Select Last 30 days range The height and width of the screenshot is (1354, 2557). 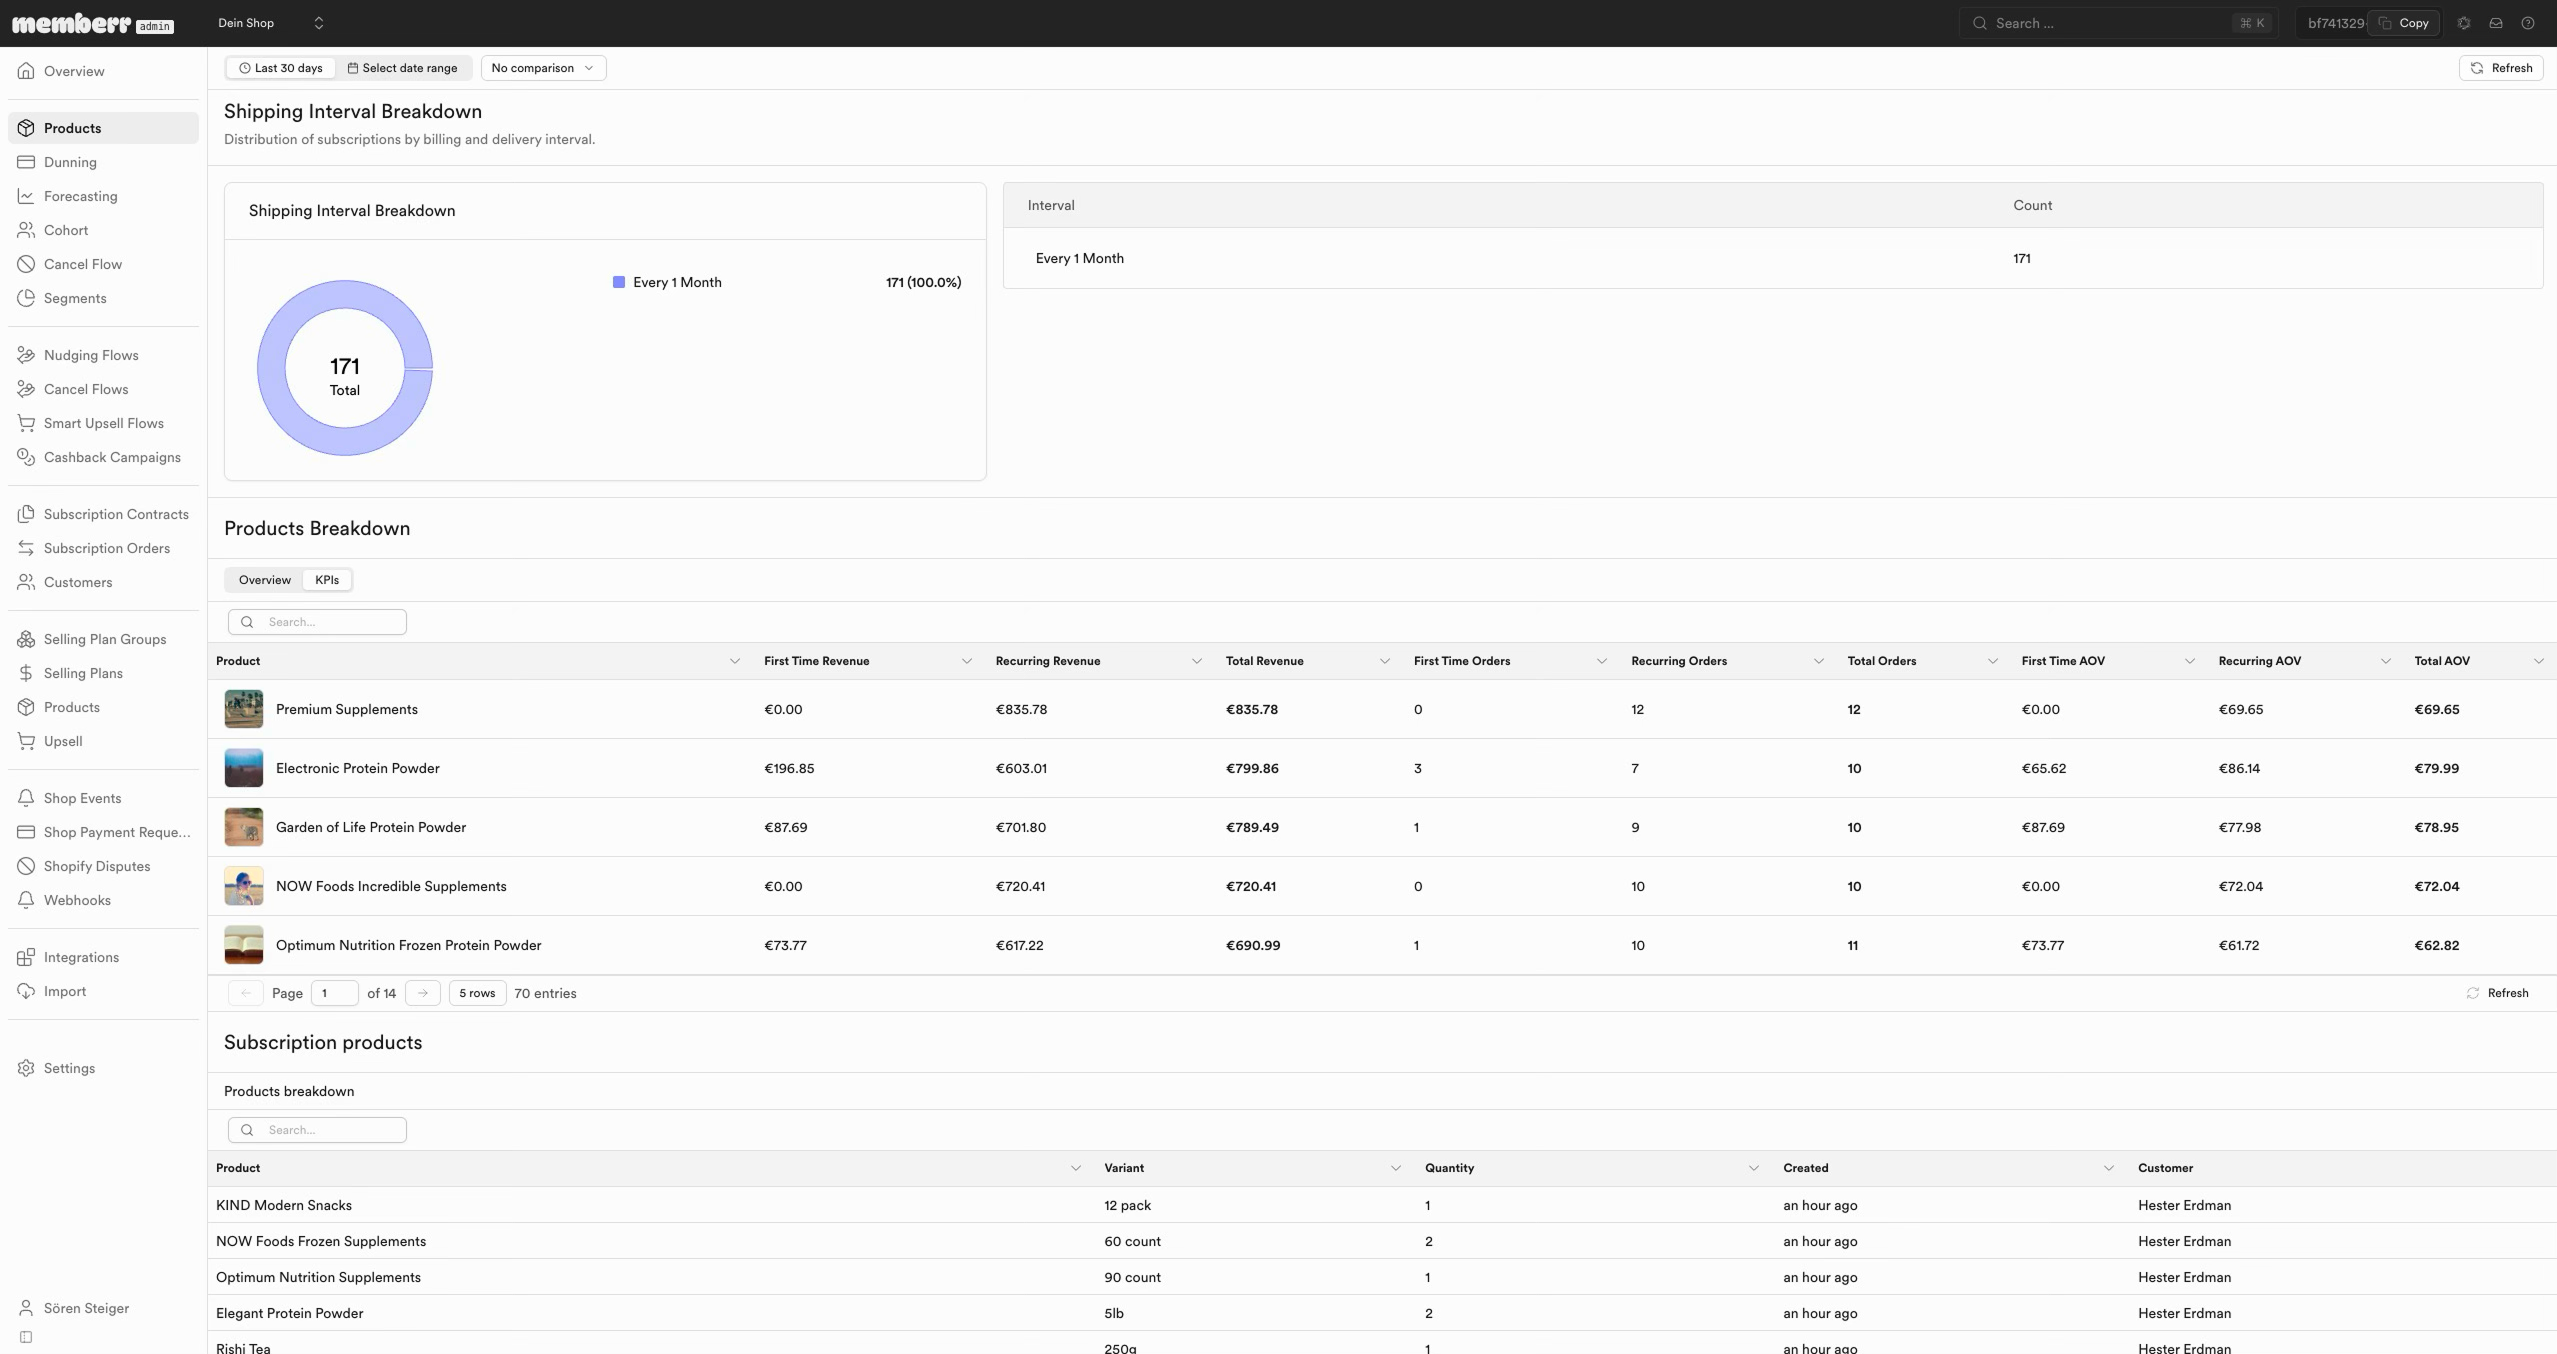pyautogui.click(x=281, y=68)
